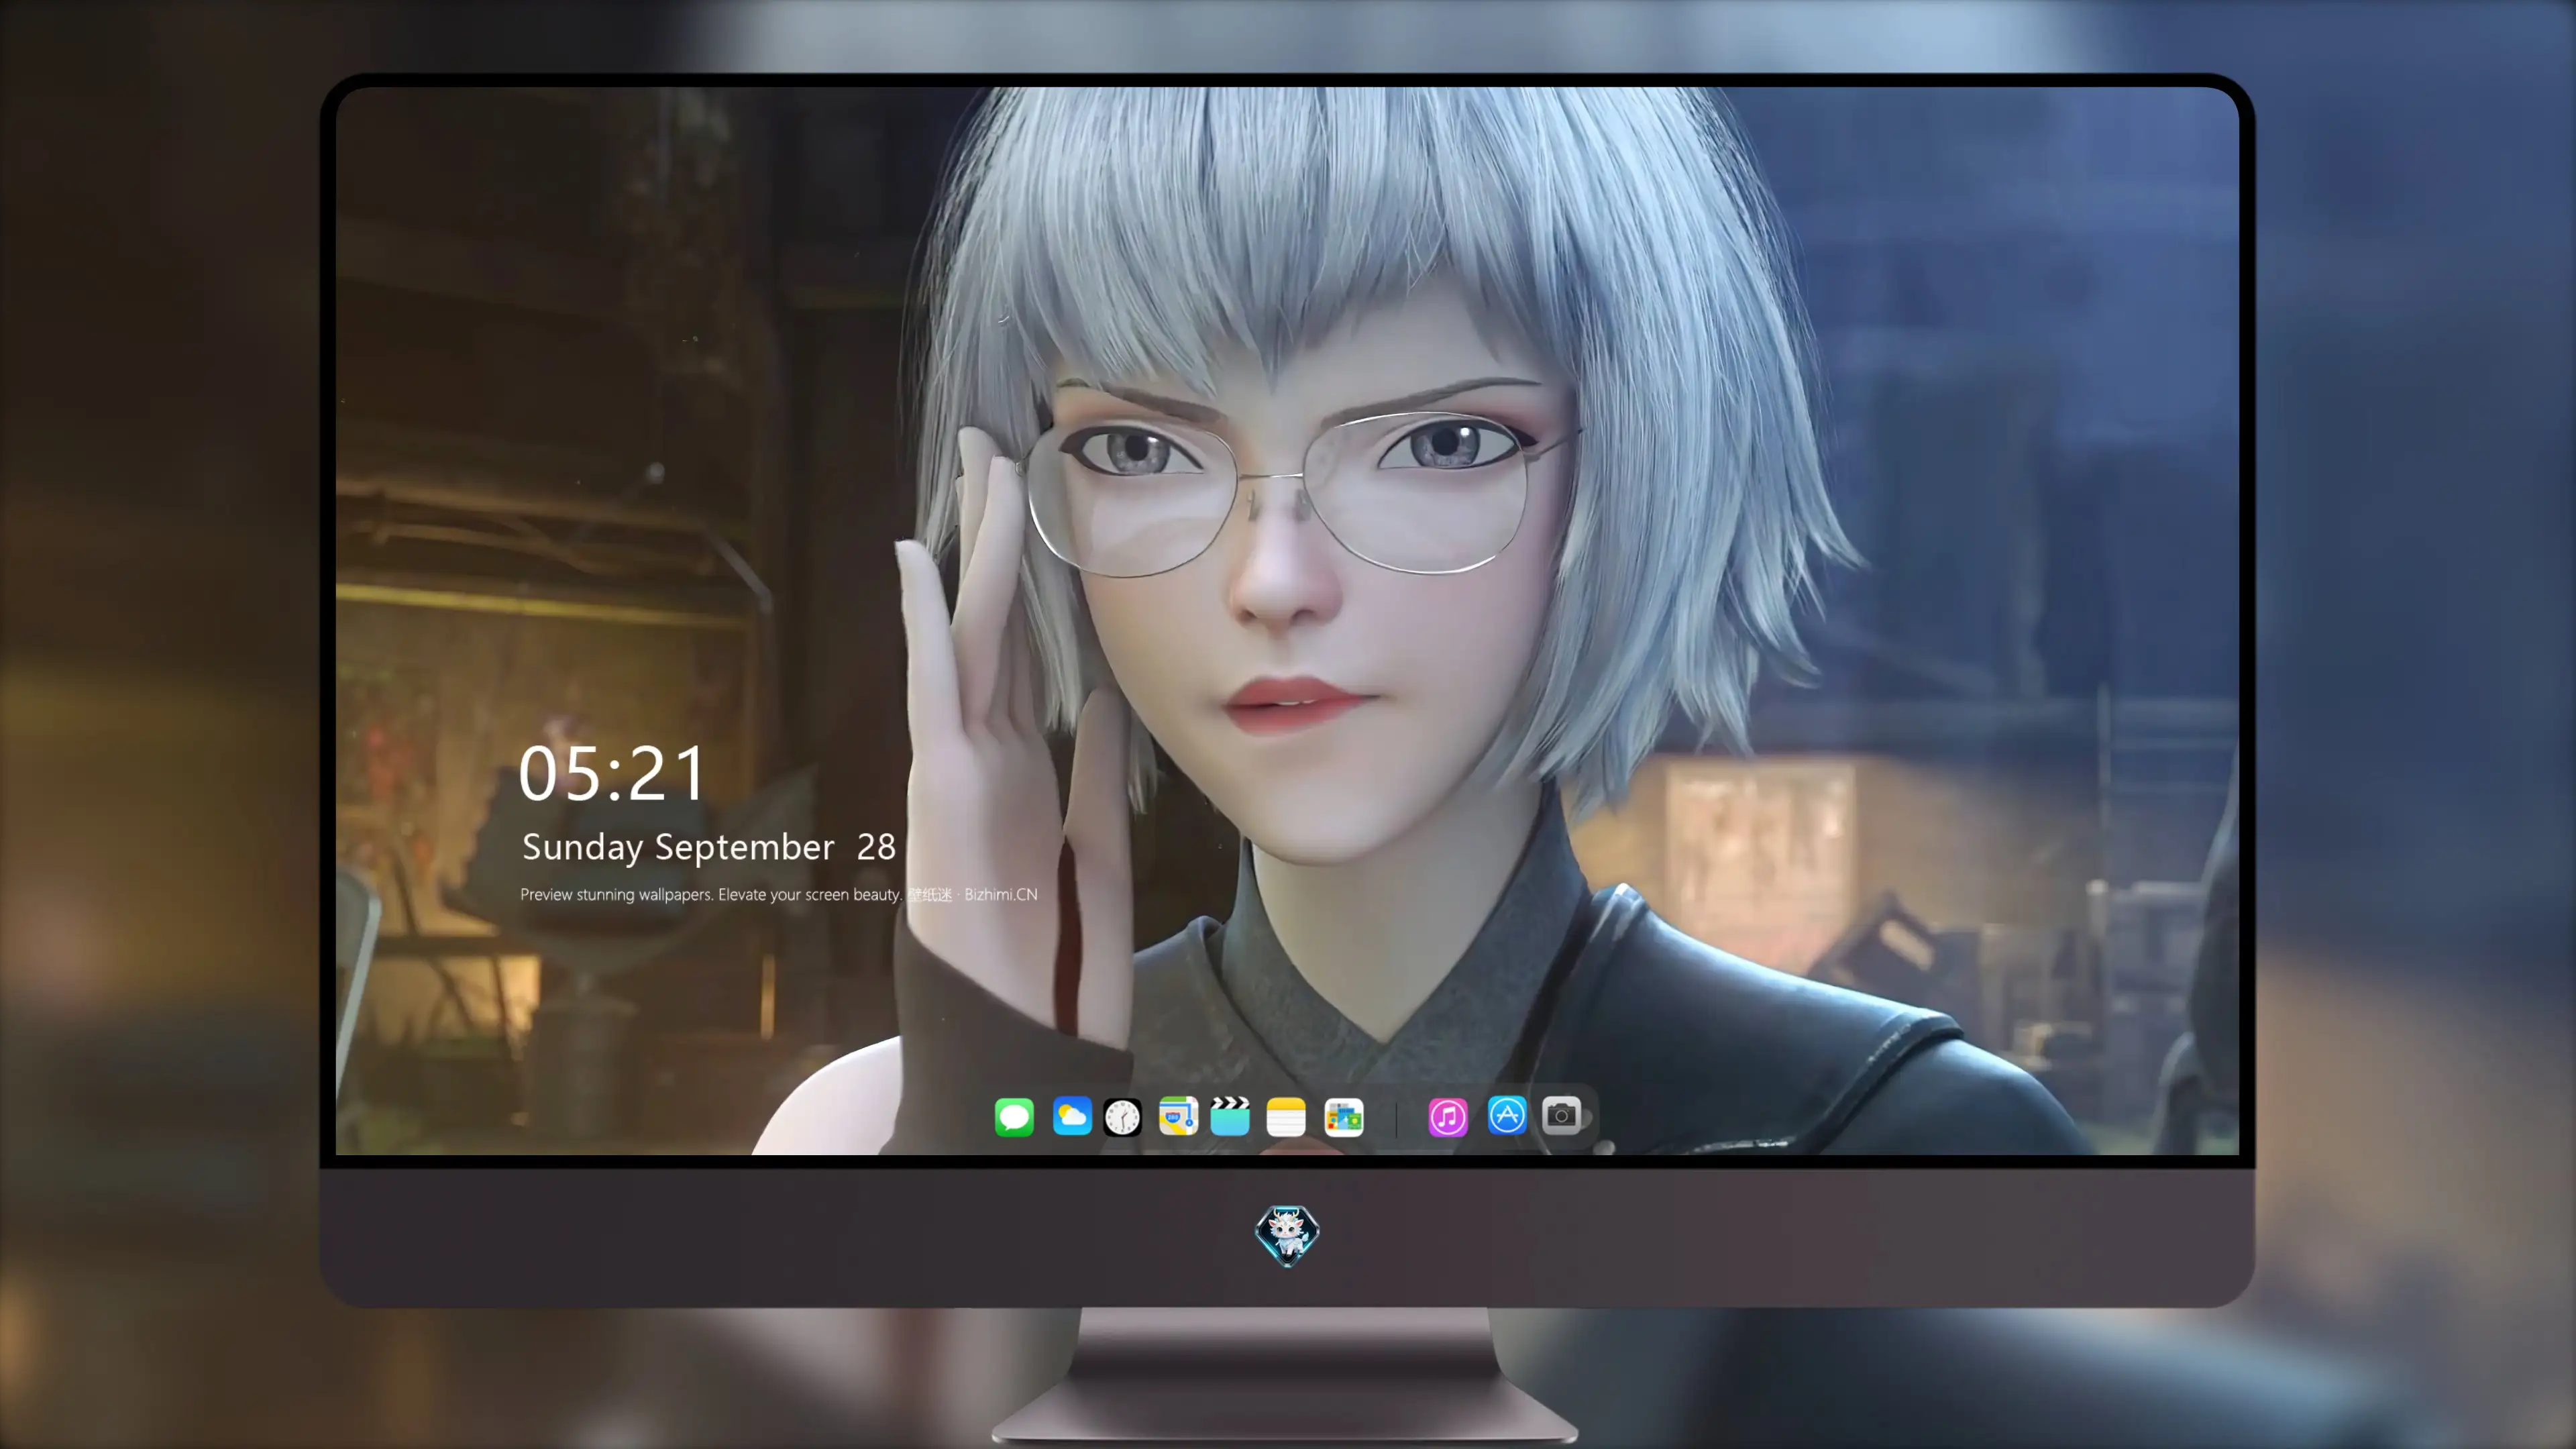Image resolution: width=2576 pixels, height=1449 pixels.
Task: Launch the Maps app from the dock
Action: point(1178,1116)
